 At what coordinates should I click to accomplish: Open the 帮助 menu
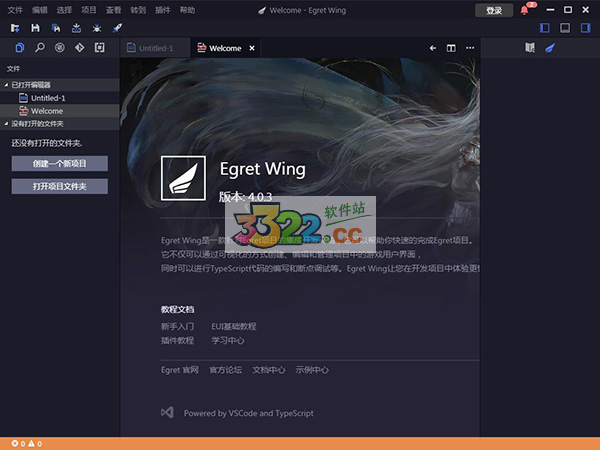[x=188, y=10]
